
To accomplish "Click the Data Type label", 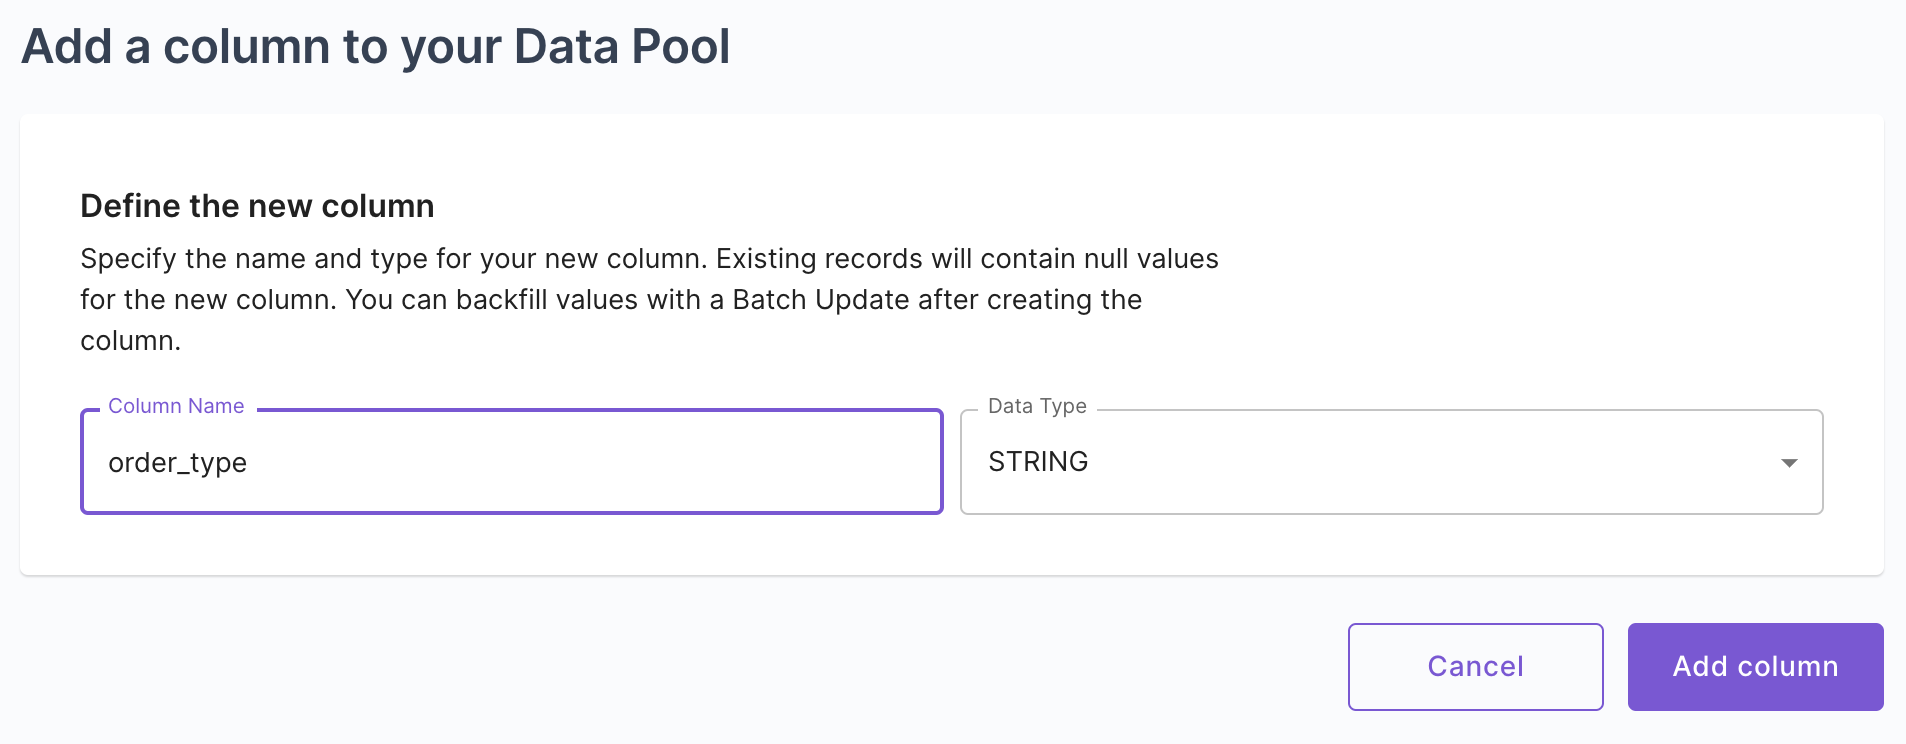I will 1036,406.
